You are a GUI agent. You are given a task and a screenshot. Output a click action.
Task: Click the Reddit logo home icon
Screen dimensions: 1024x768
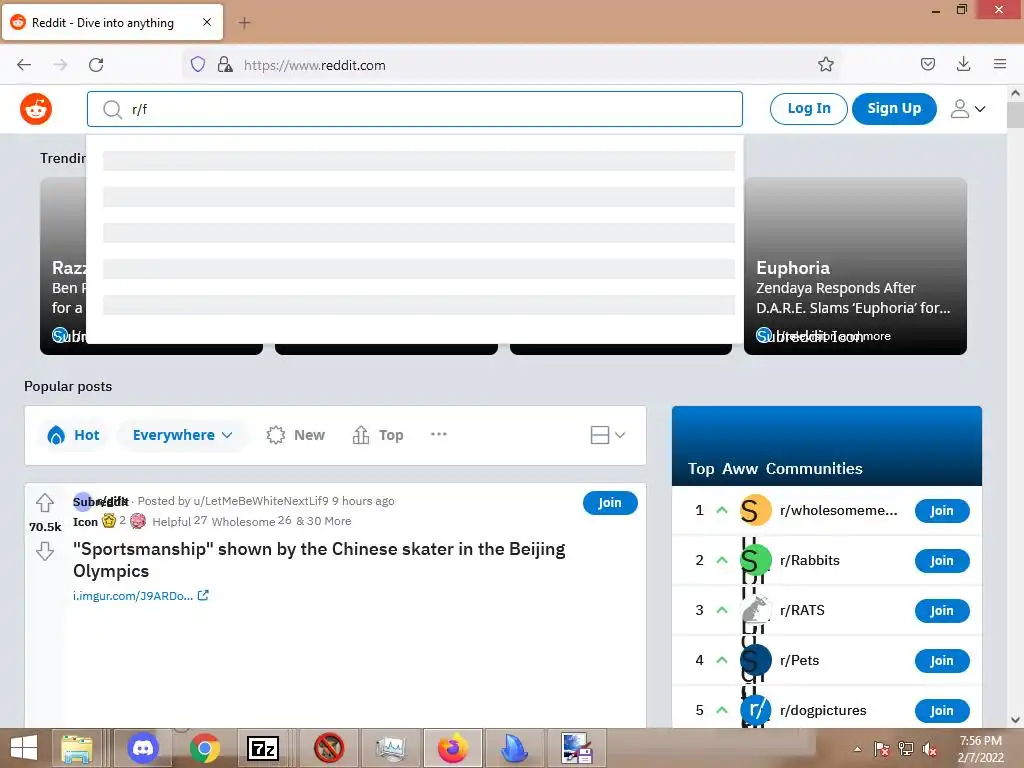point(36,109)
